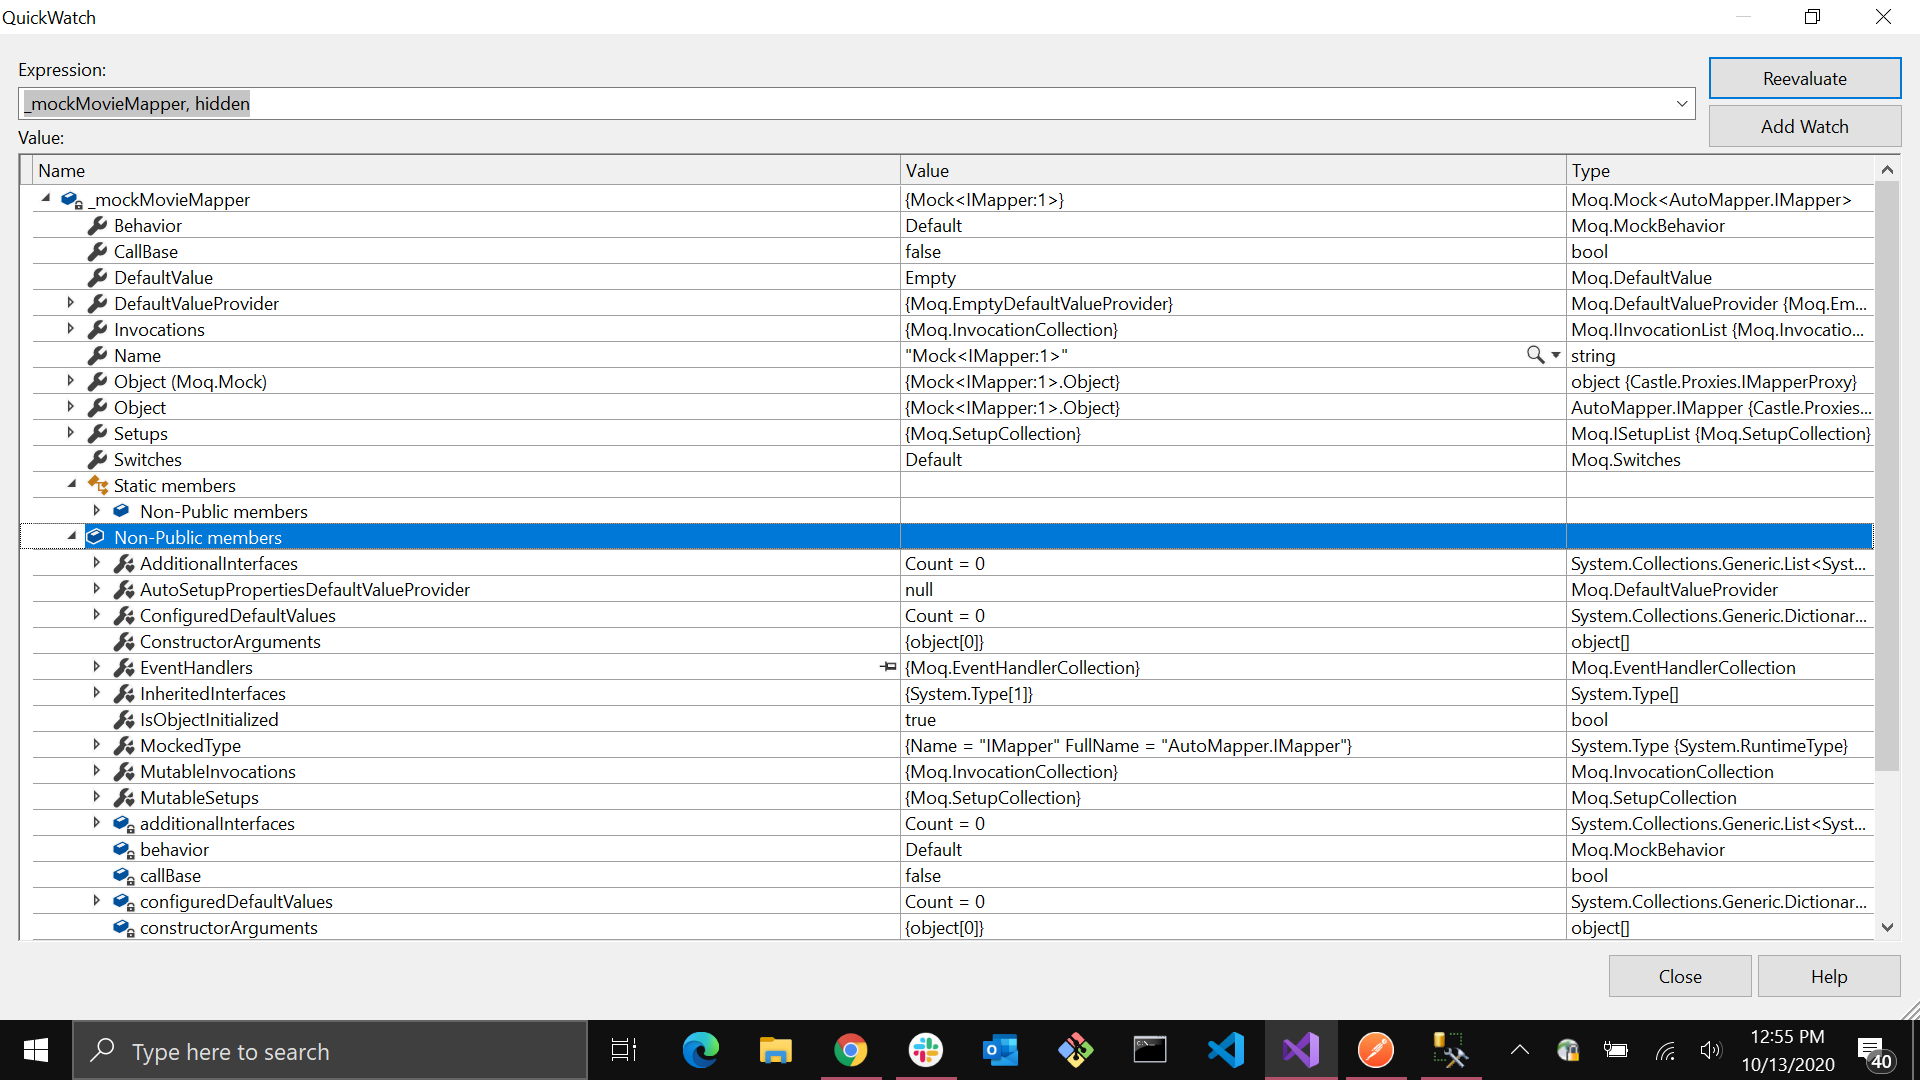Select the MutableInvocations row
This screenshot has height=1080, width=1920.
click(x=953, y=771)
